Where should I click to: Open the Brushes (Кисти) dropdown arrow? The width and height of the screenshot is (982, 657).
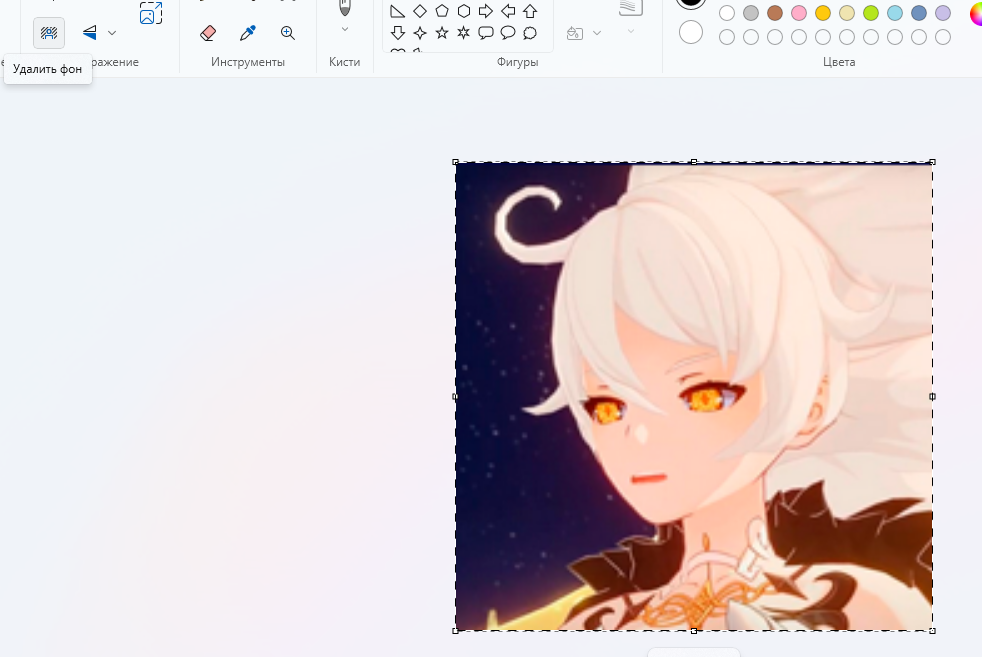click(x=344, y=29)
